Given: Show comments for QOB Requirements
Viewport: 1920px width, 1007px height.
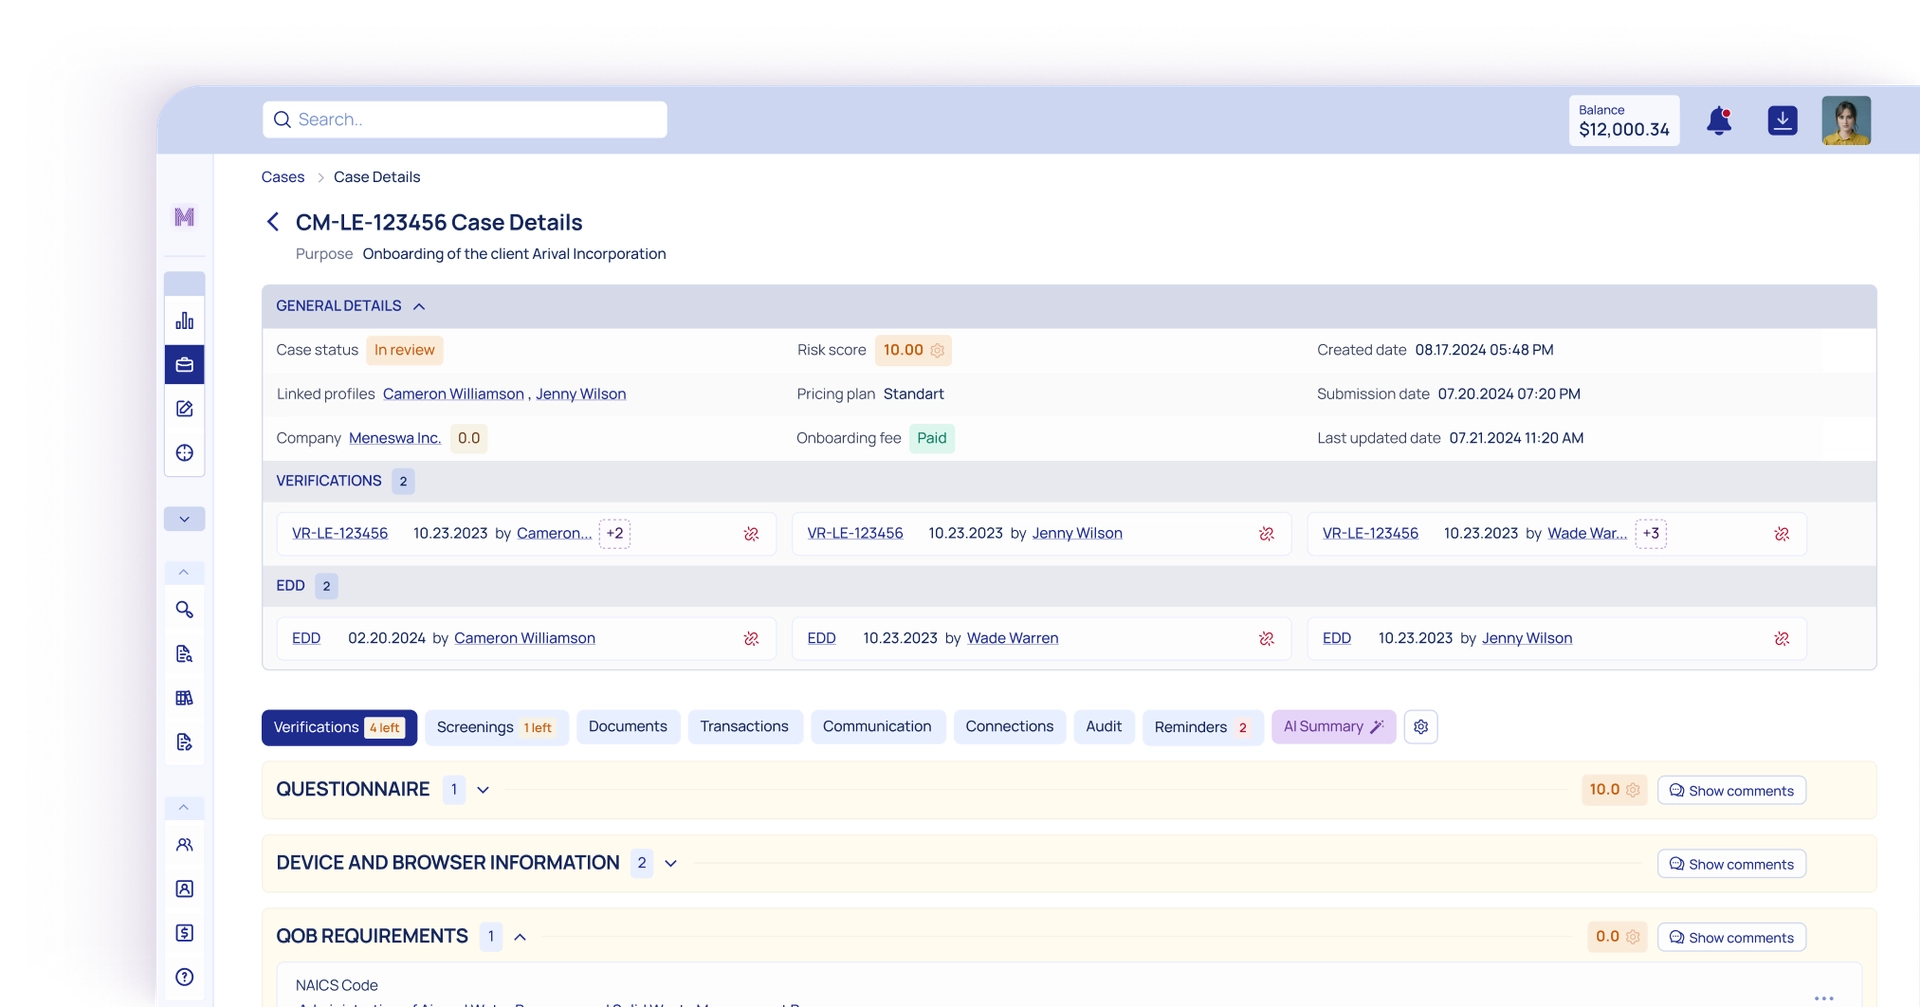Looking at the screenshot, I should point(1731,937).
